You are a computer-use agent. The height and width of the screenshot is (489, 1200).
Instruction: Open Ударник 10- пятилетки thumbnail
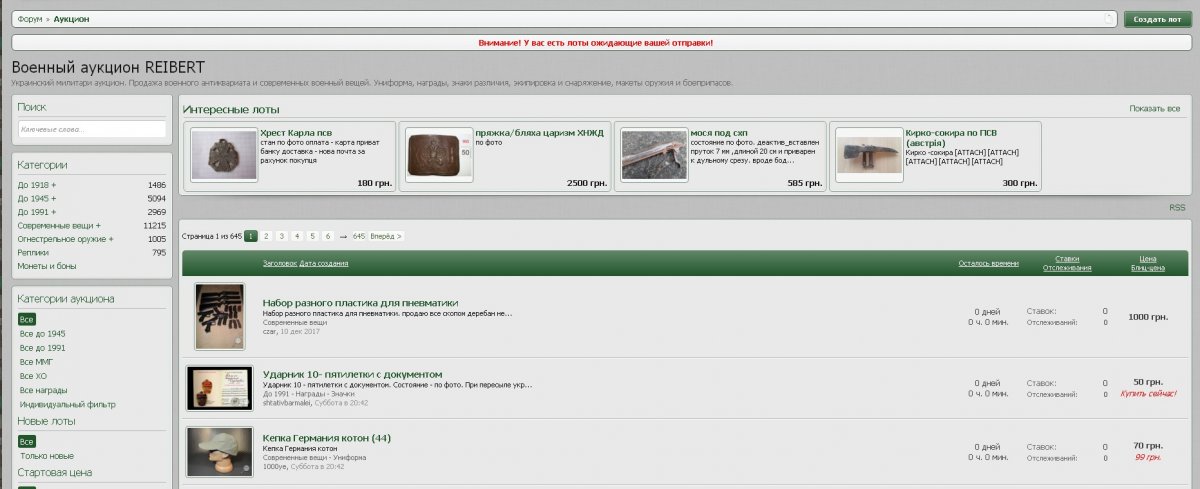point(219,388)
